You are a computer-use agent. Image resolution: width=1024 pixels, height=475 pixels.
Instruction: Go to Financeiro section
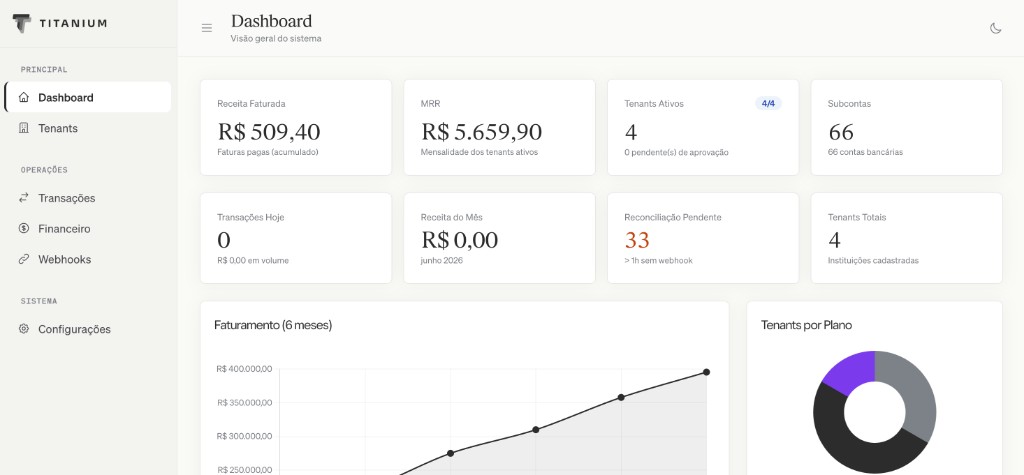click(x=88, y=229)
